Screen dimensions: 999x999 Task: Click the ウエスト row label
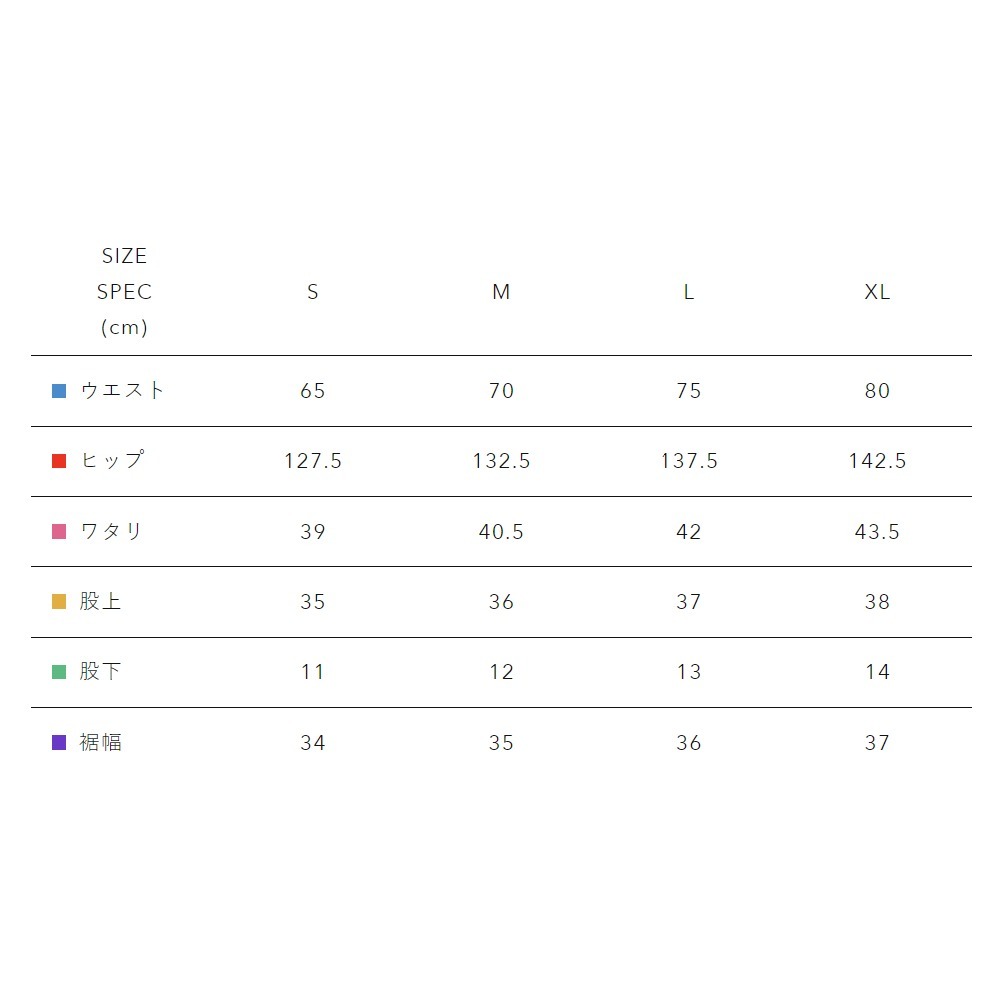(122, 391)
